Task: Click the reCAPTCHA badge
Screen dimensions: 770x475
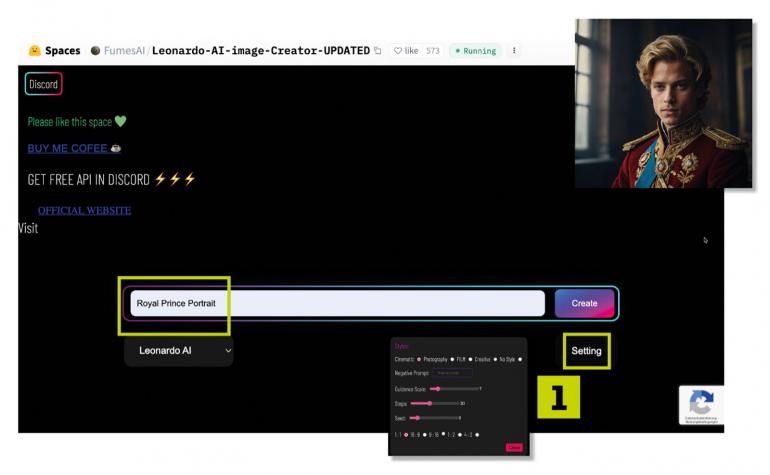Action: point(701,405)
